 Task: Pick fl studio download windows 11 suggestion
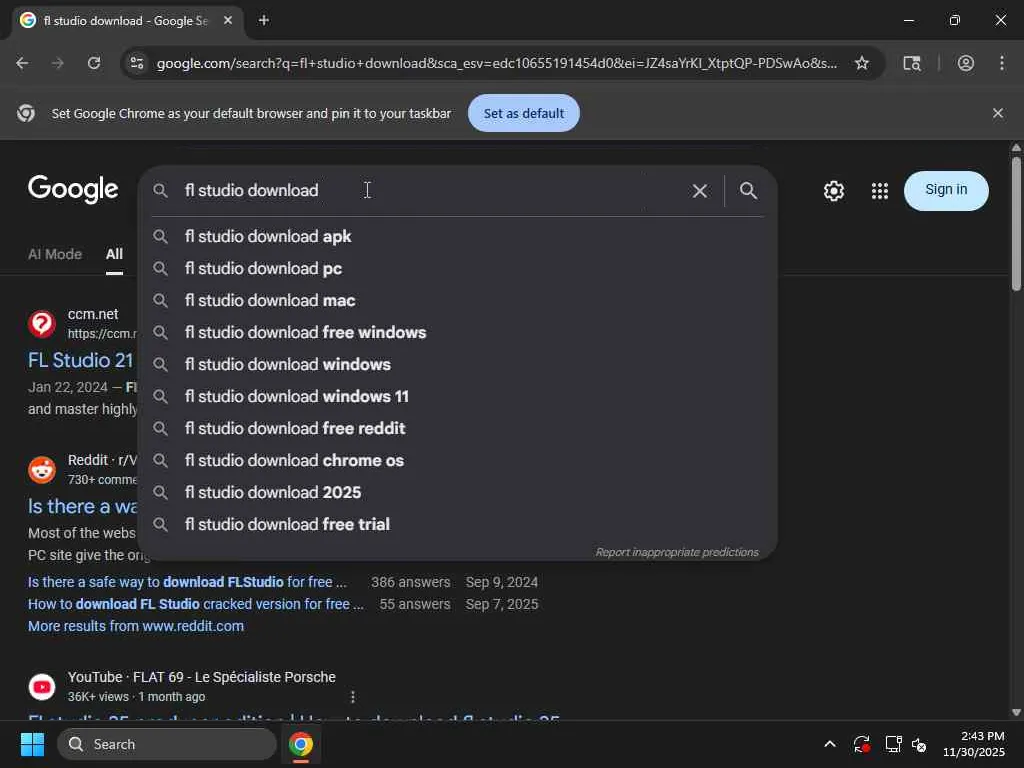(457, 396)
